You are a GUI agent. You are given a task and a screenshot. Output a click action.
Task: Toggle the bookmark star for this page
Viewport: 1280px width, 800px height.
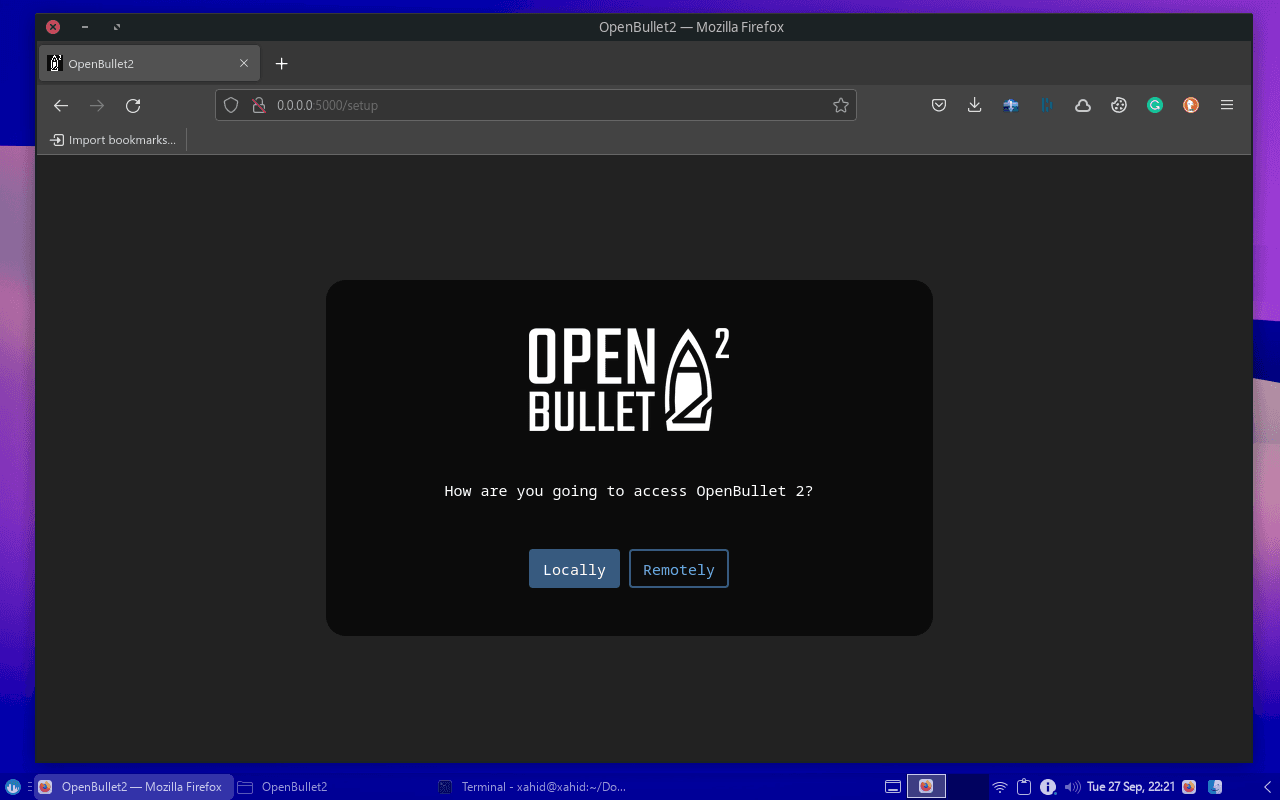click(x=840, y=105)
